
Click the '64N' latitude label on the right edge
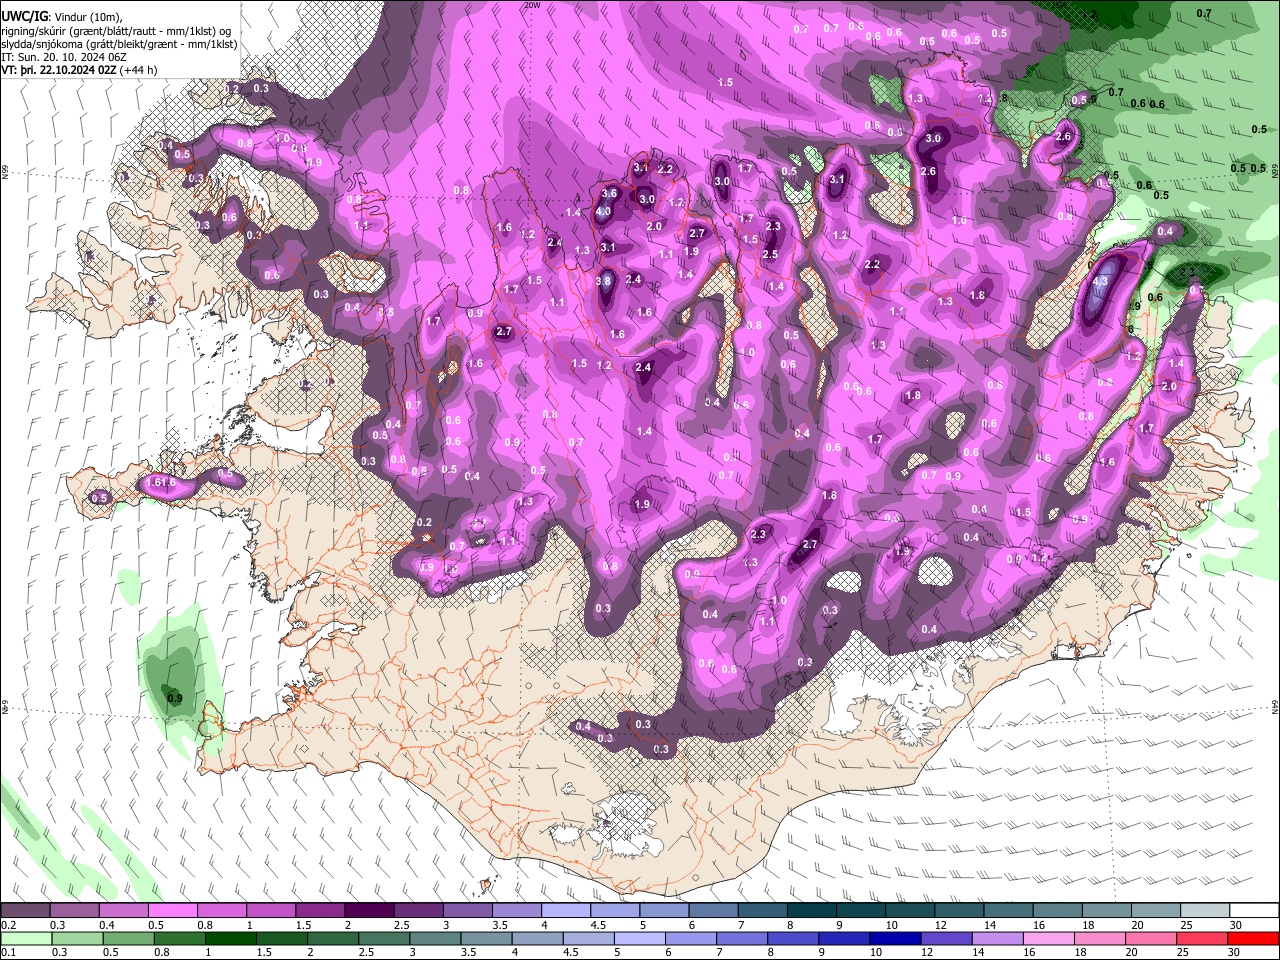click(1275, 705)
